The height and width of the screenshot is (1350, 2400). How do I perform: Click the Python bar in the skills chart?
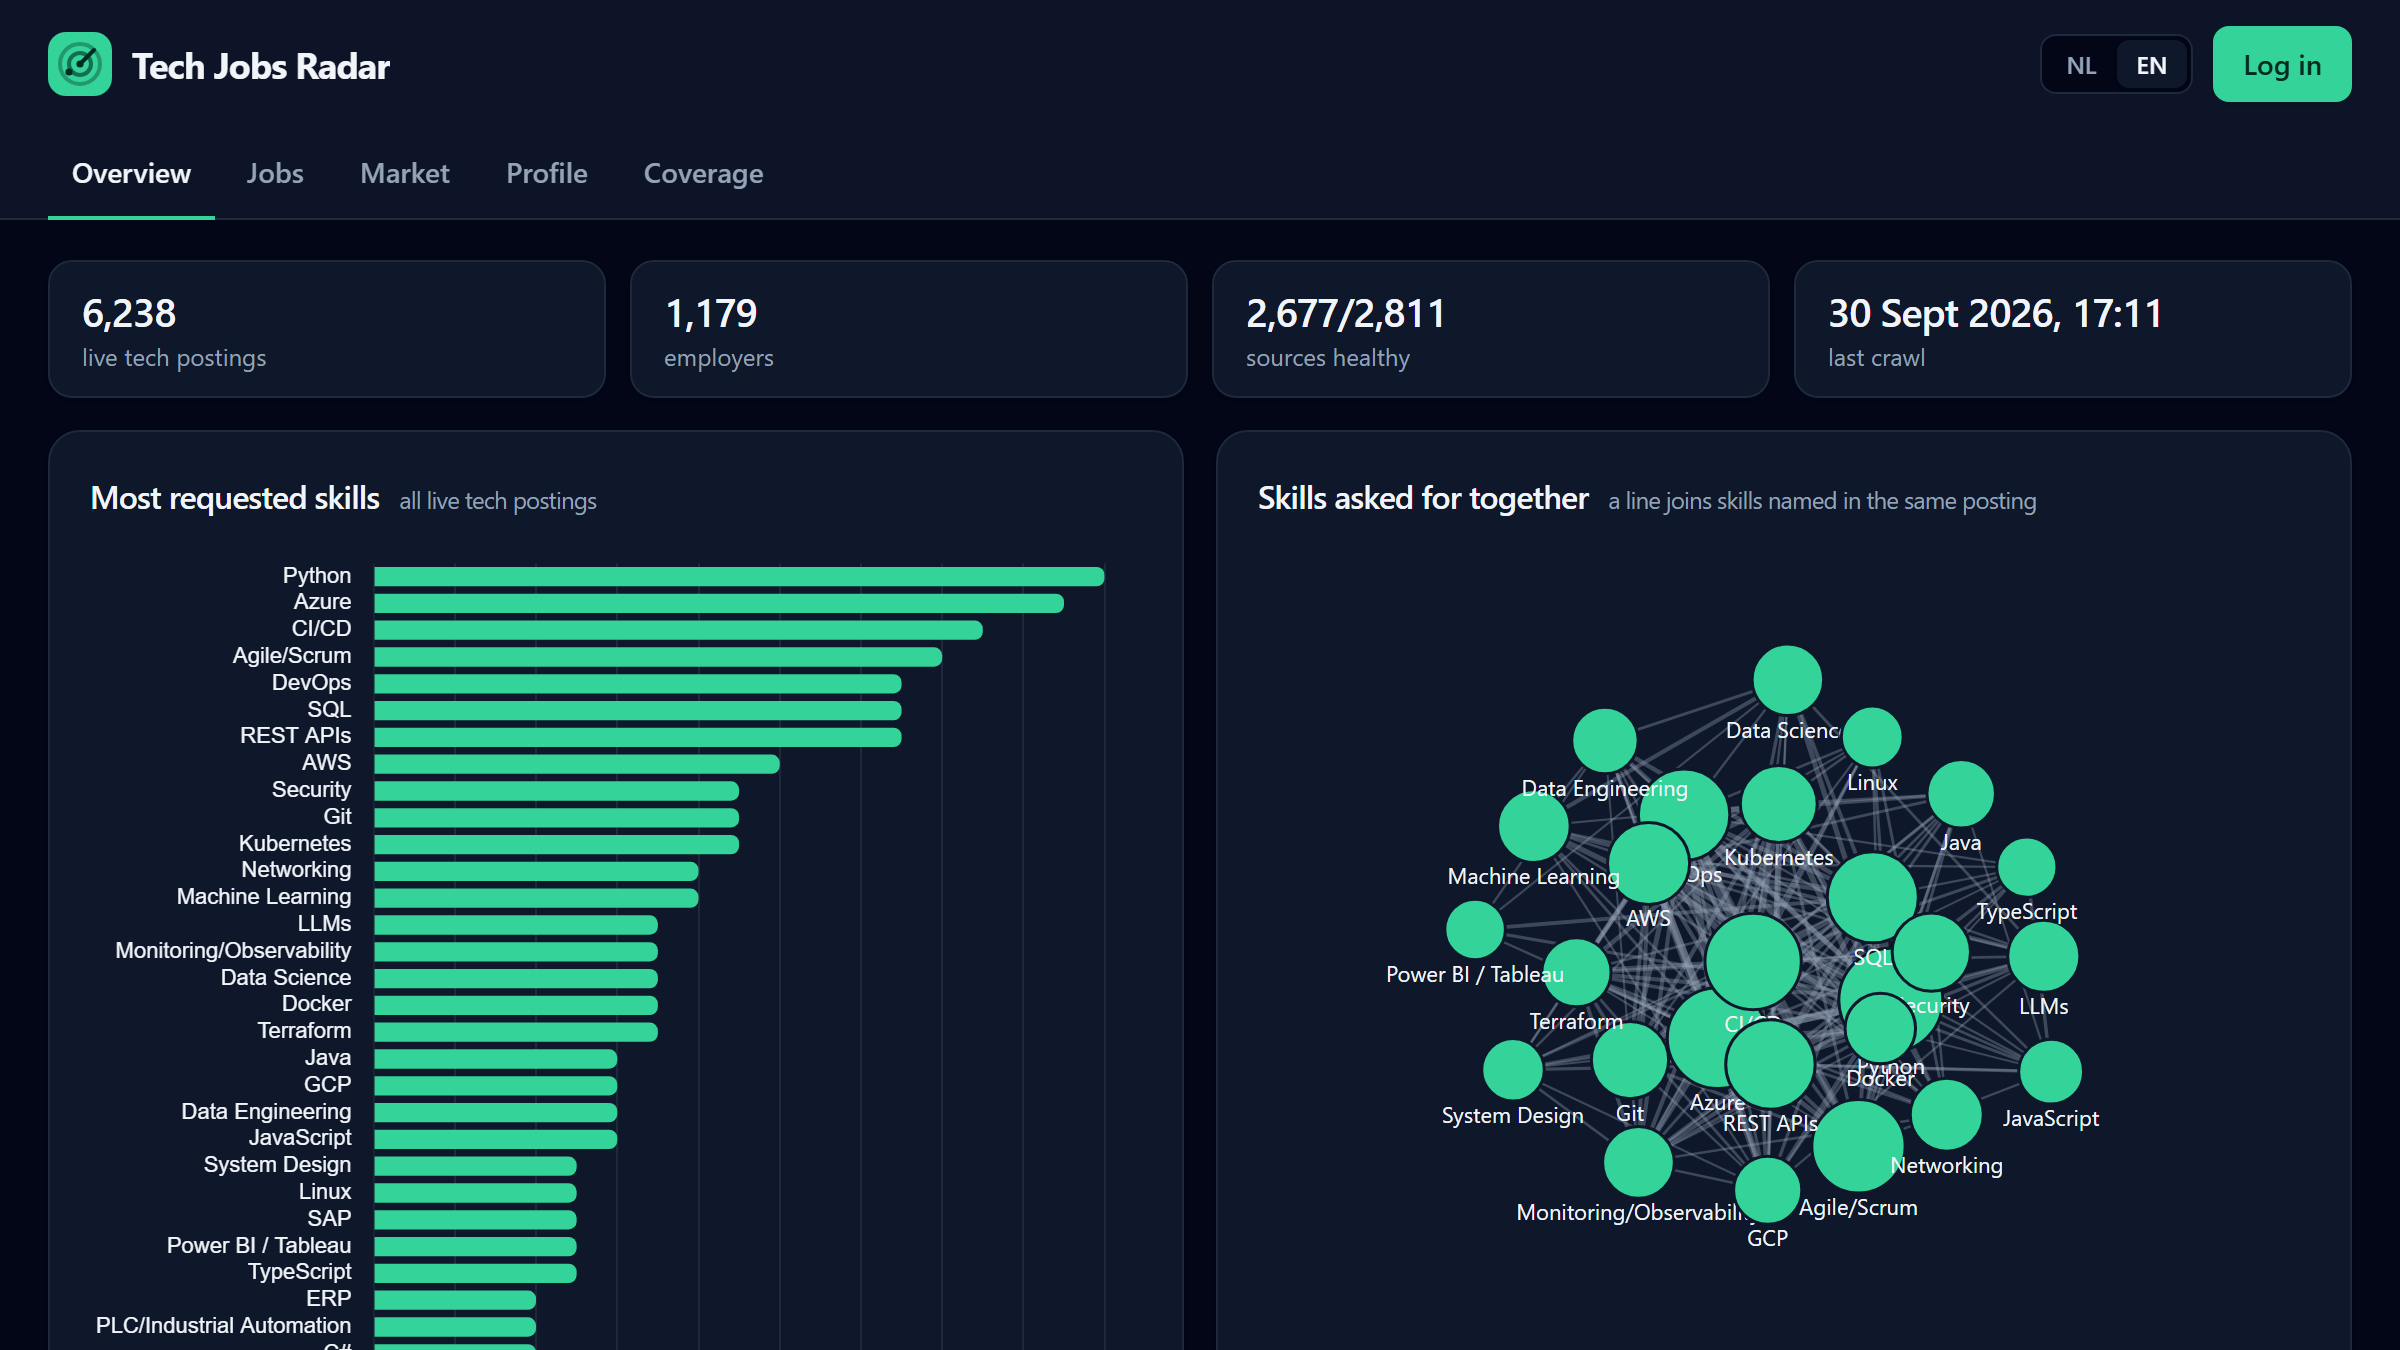739,576
